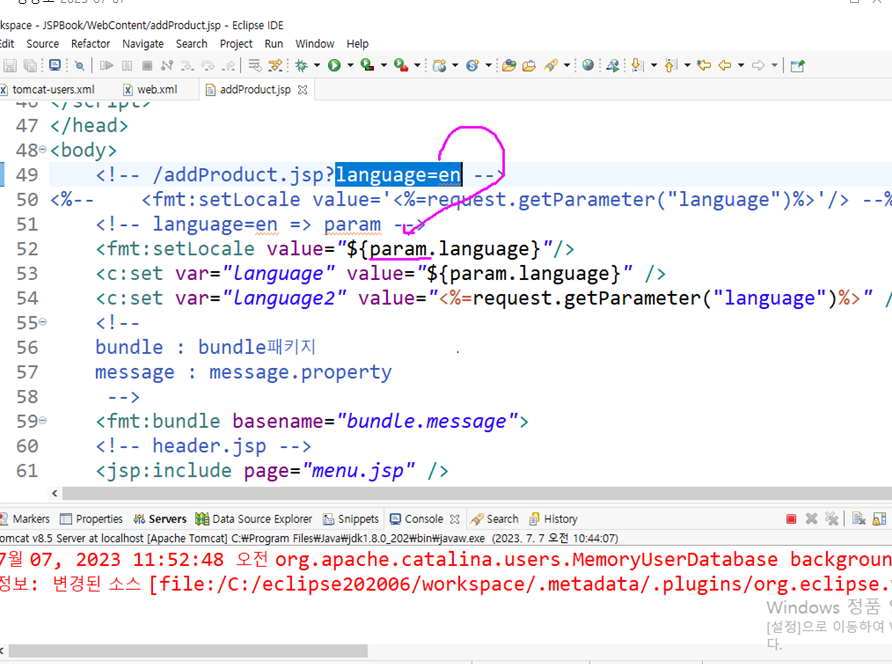Open the Data Source Explorer tab

254,519
